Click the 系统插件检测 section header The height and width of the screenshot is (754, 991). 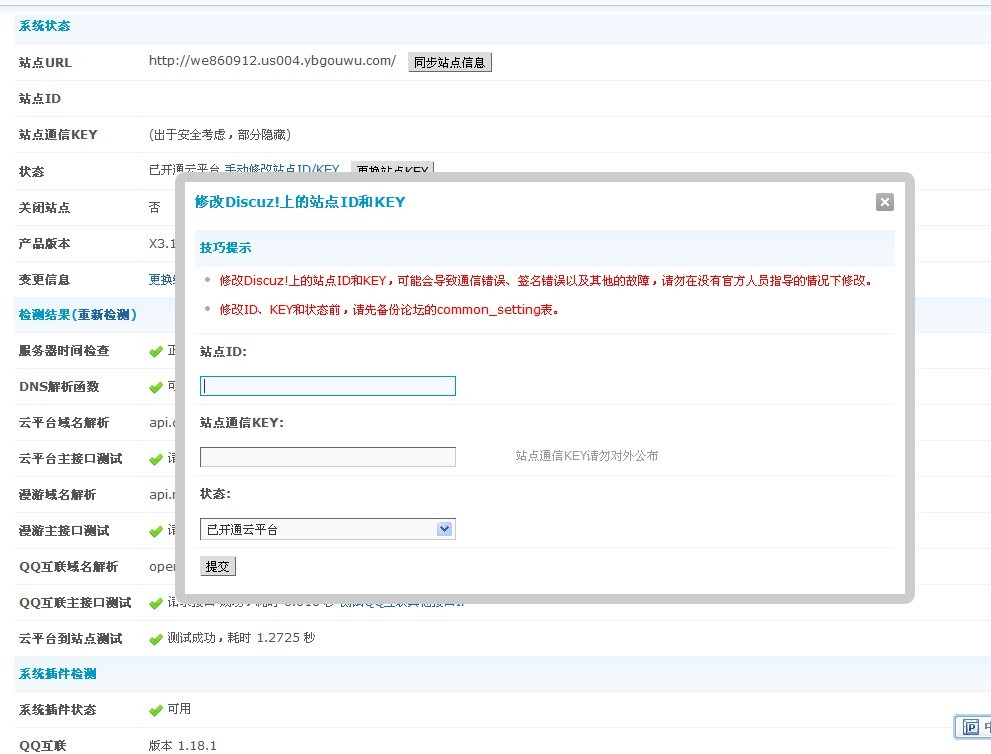point(58,674)
